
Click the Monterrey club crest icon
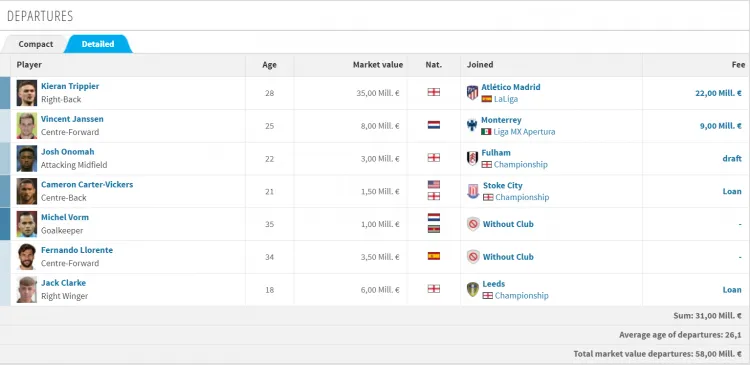point(472,125)
